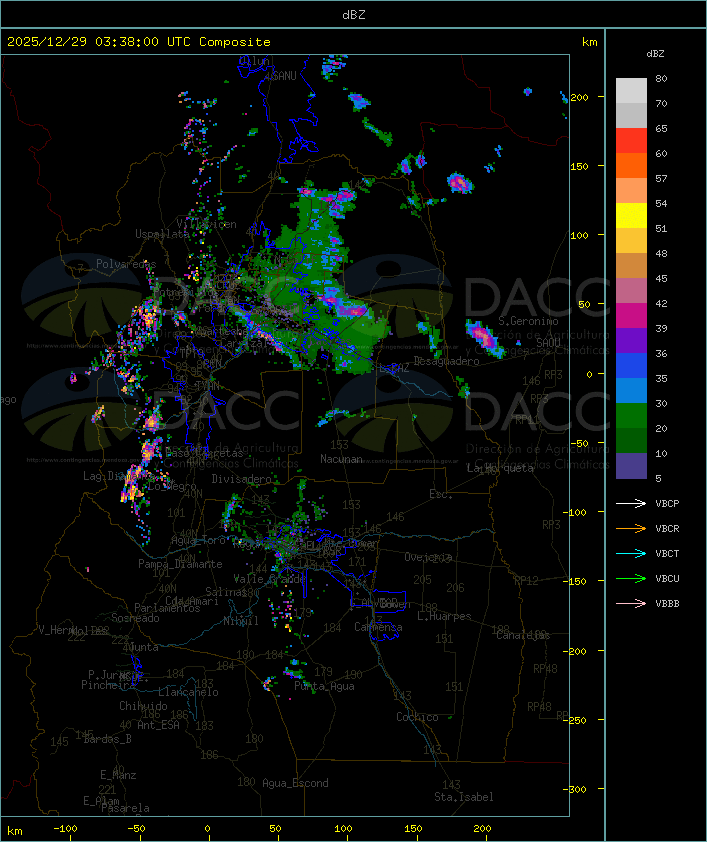Pick the bright orange legend swatch below red
The image size is (707, 842).
click(631, 165)
